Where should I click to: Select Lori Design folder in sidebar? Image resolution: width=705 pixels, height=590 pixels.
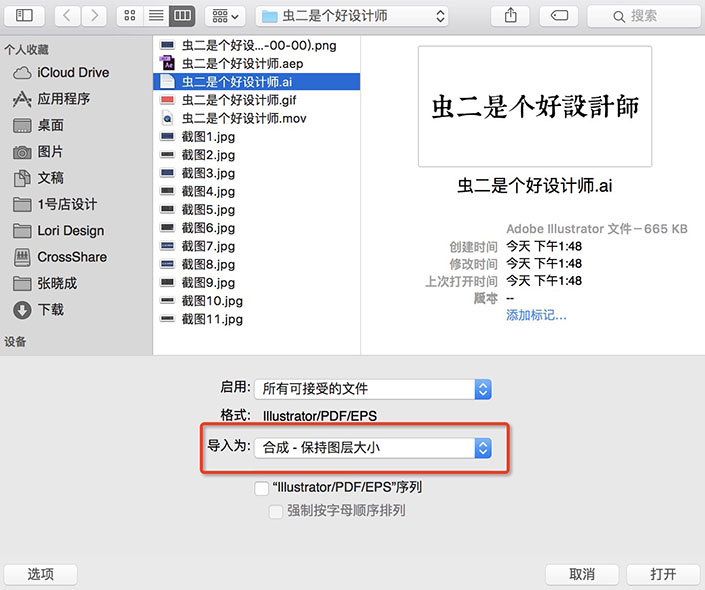pyautogui.click(x=59, y=231)
